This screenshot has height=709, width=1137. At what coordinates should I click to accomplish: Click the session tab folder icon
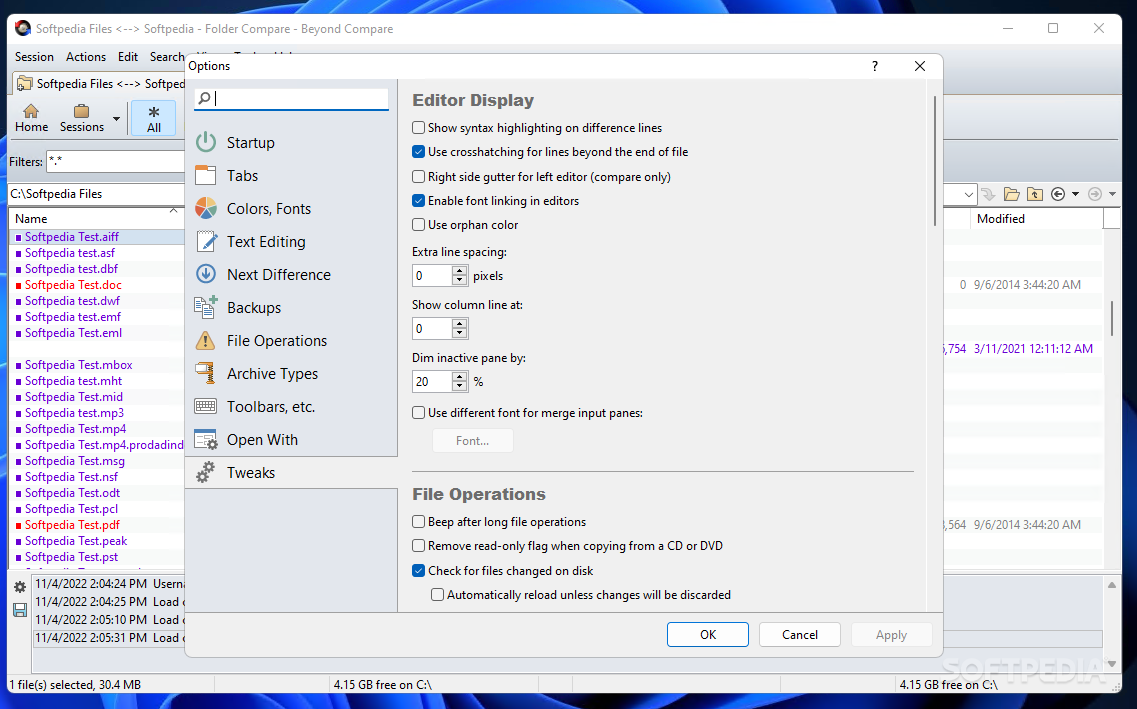point(25,83)
